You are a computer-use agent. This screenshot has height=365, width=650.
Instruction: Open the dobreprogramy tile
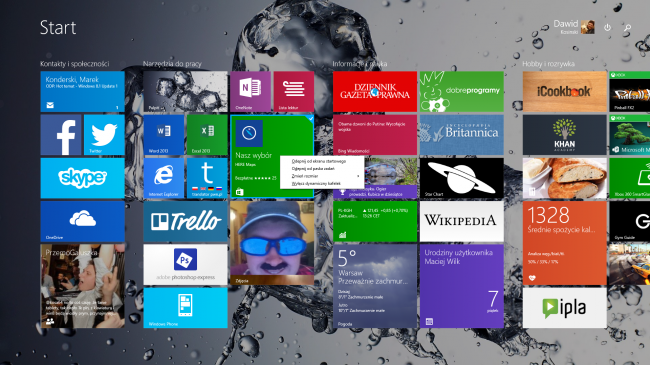pyautogui.click(x=461, y=91)
